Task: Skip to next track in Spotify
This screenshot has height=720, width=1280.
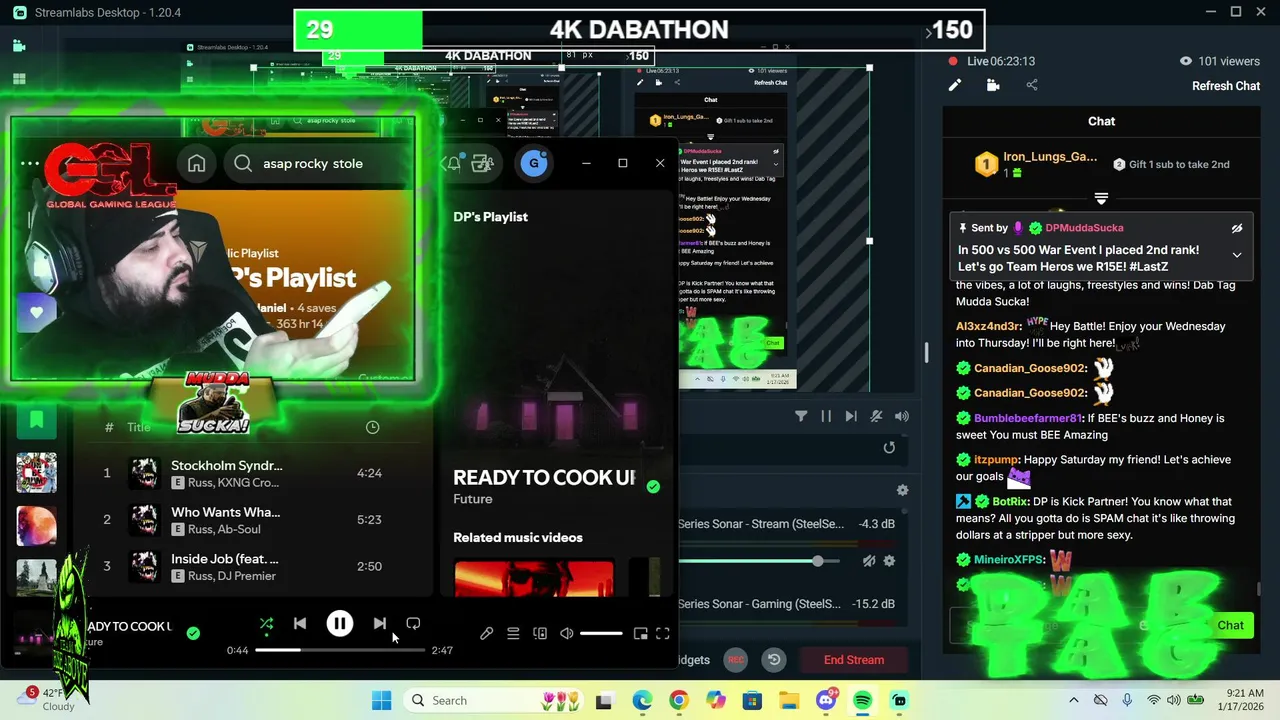Action: point(380,623)
